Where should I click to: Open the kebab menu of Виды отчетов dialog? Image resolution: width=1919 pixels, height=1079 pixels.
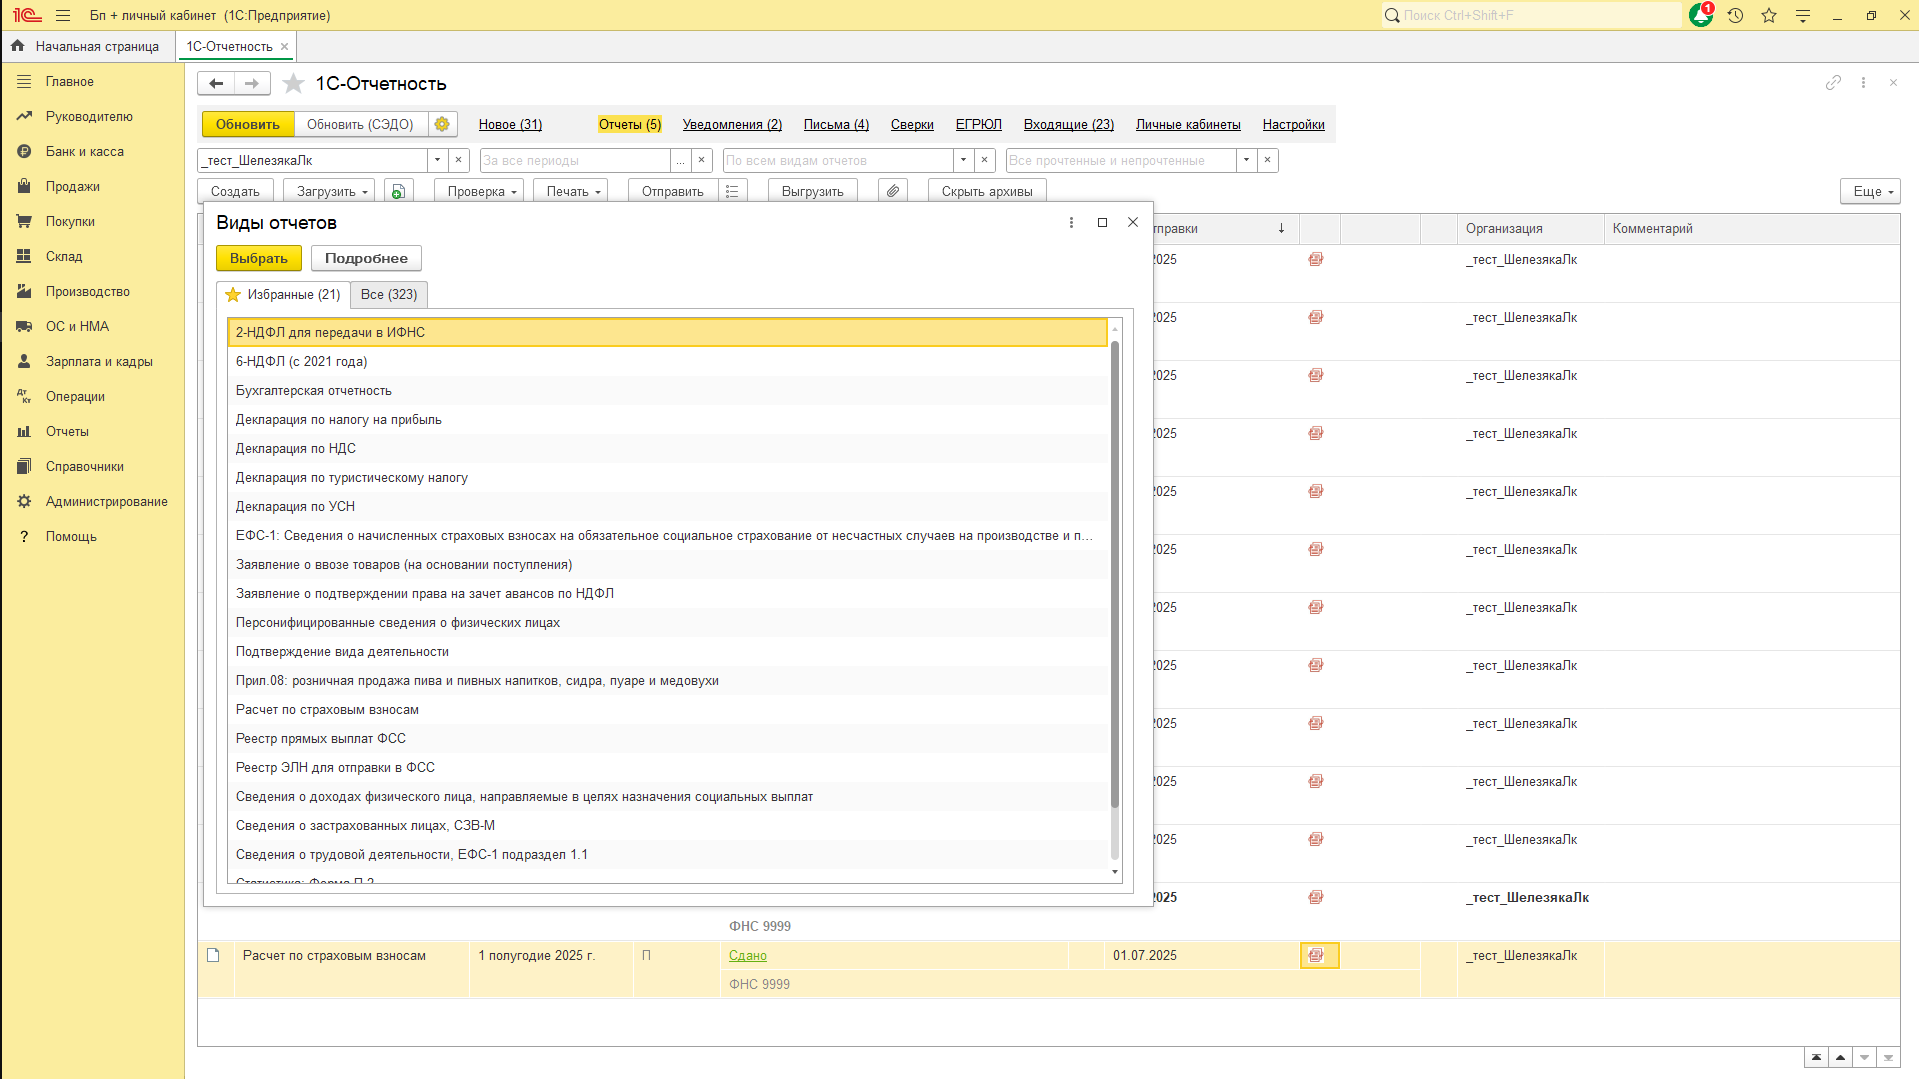click(1071, 222)
